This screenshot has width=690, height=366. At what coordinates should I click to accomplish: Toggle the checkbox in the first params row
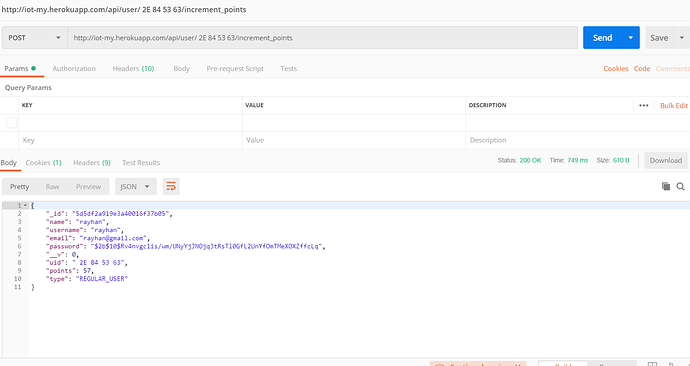11,123
